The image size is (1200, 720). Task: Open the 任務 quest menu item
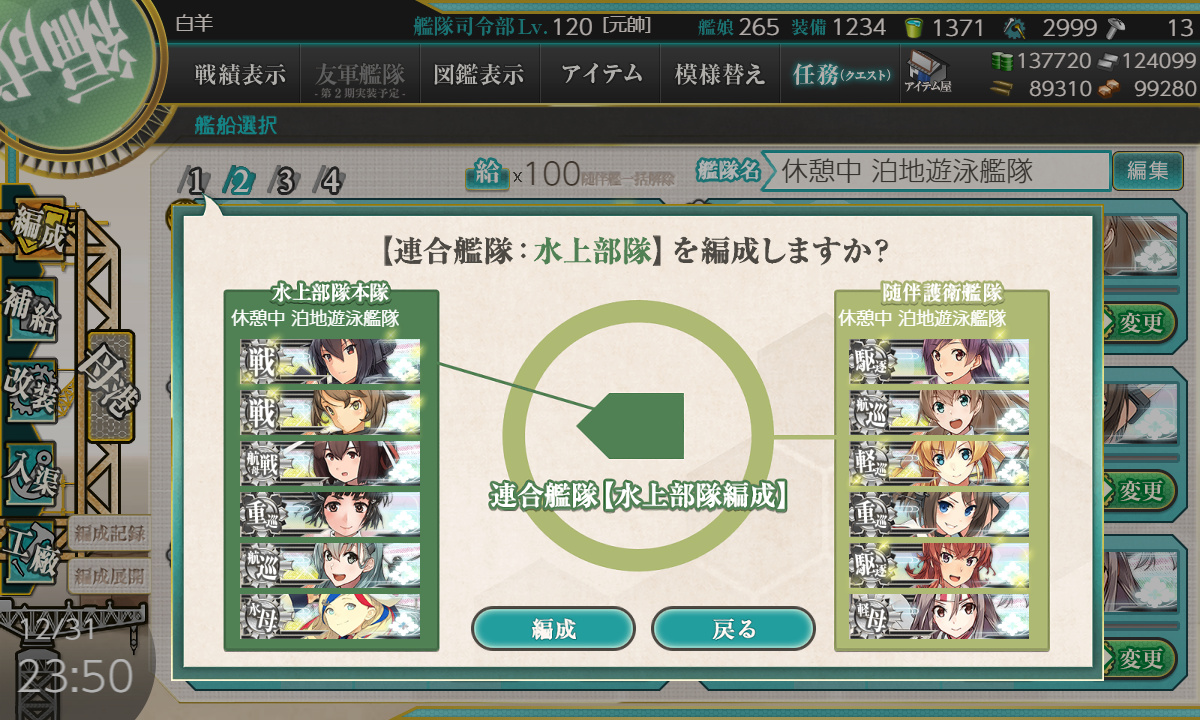tap(840, 74)
